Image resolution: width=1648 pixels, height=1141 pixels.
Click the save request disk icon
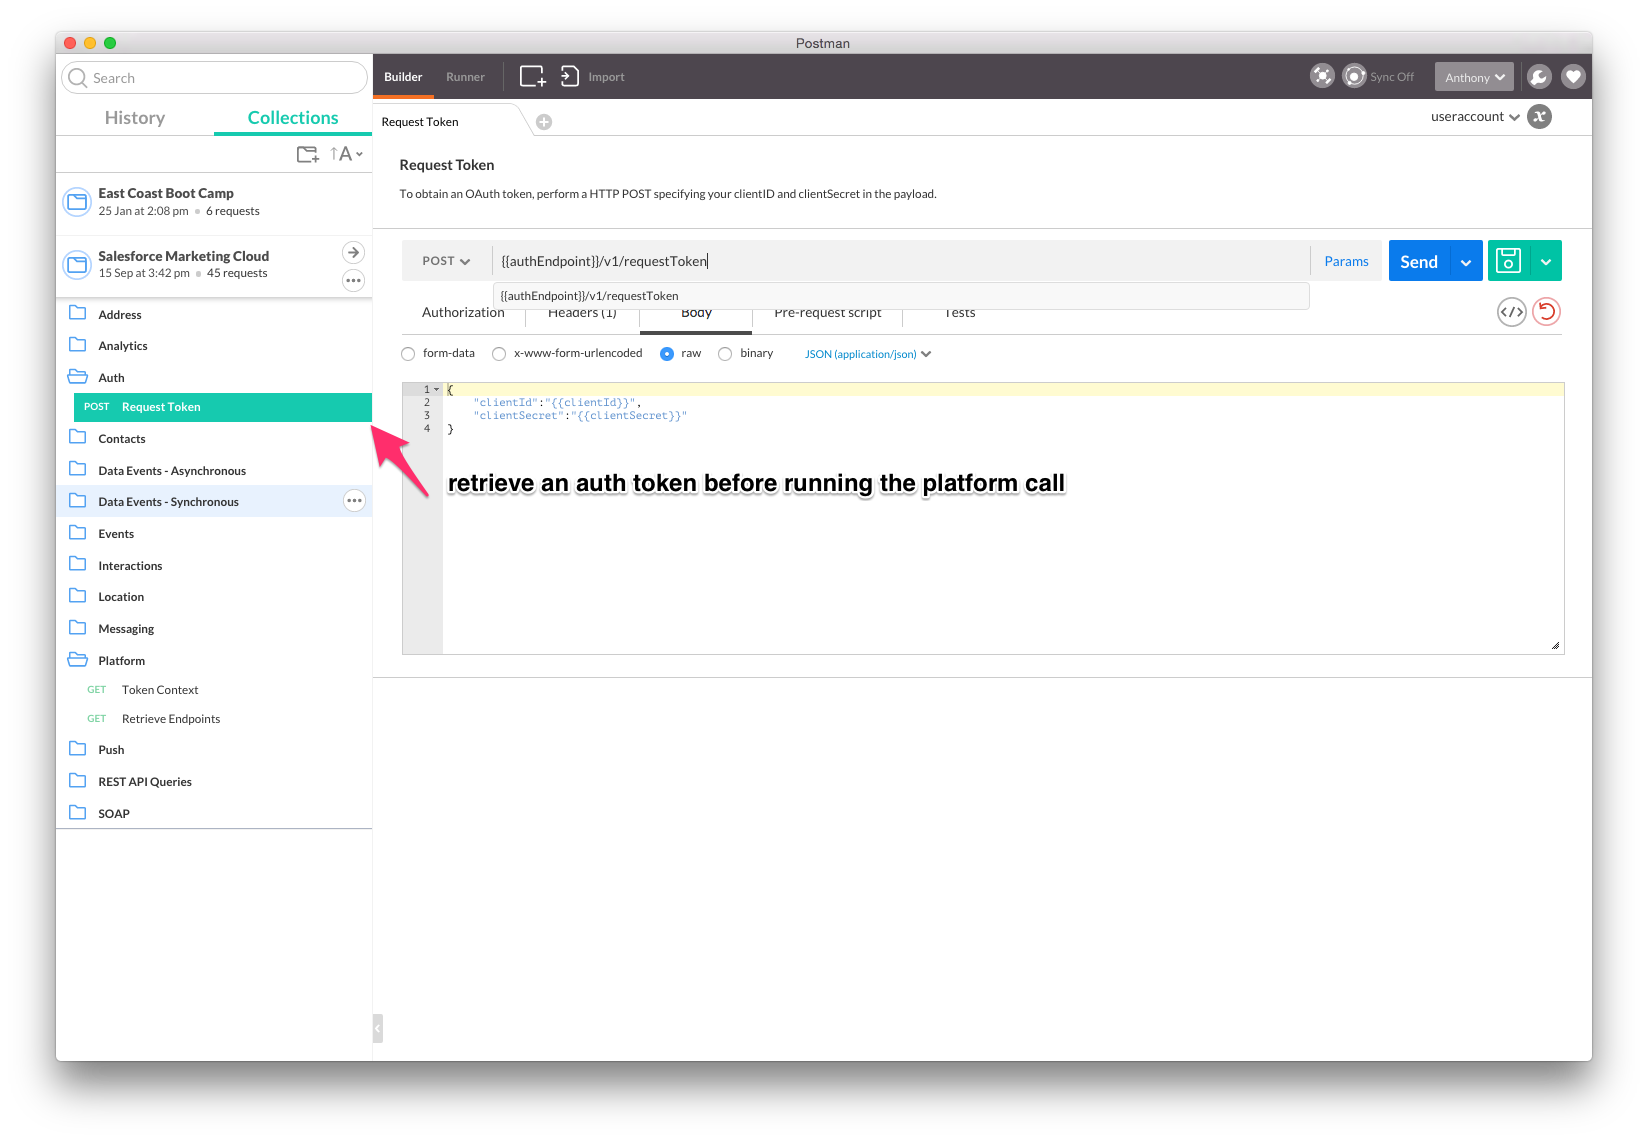[x=1508, y=261]
